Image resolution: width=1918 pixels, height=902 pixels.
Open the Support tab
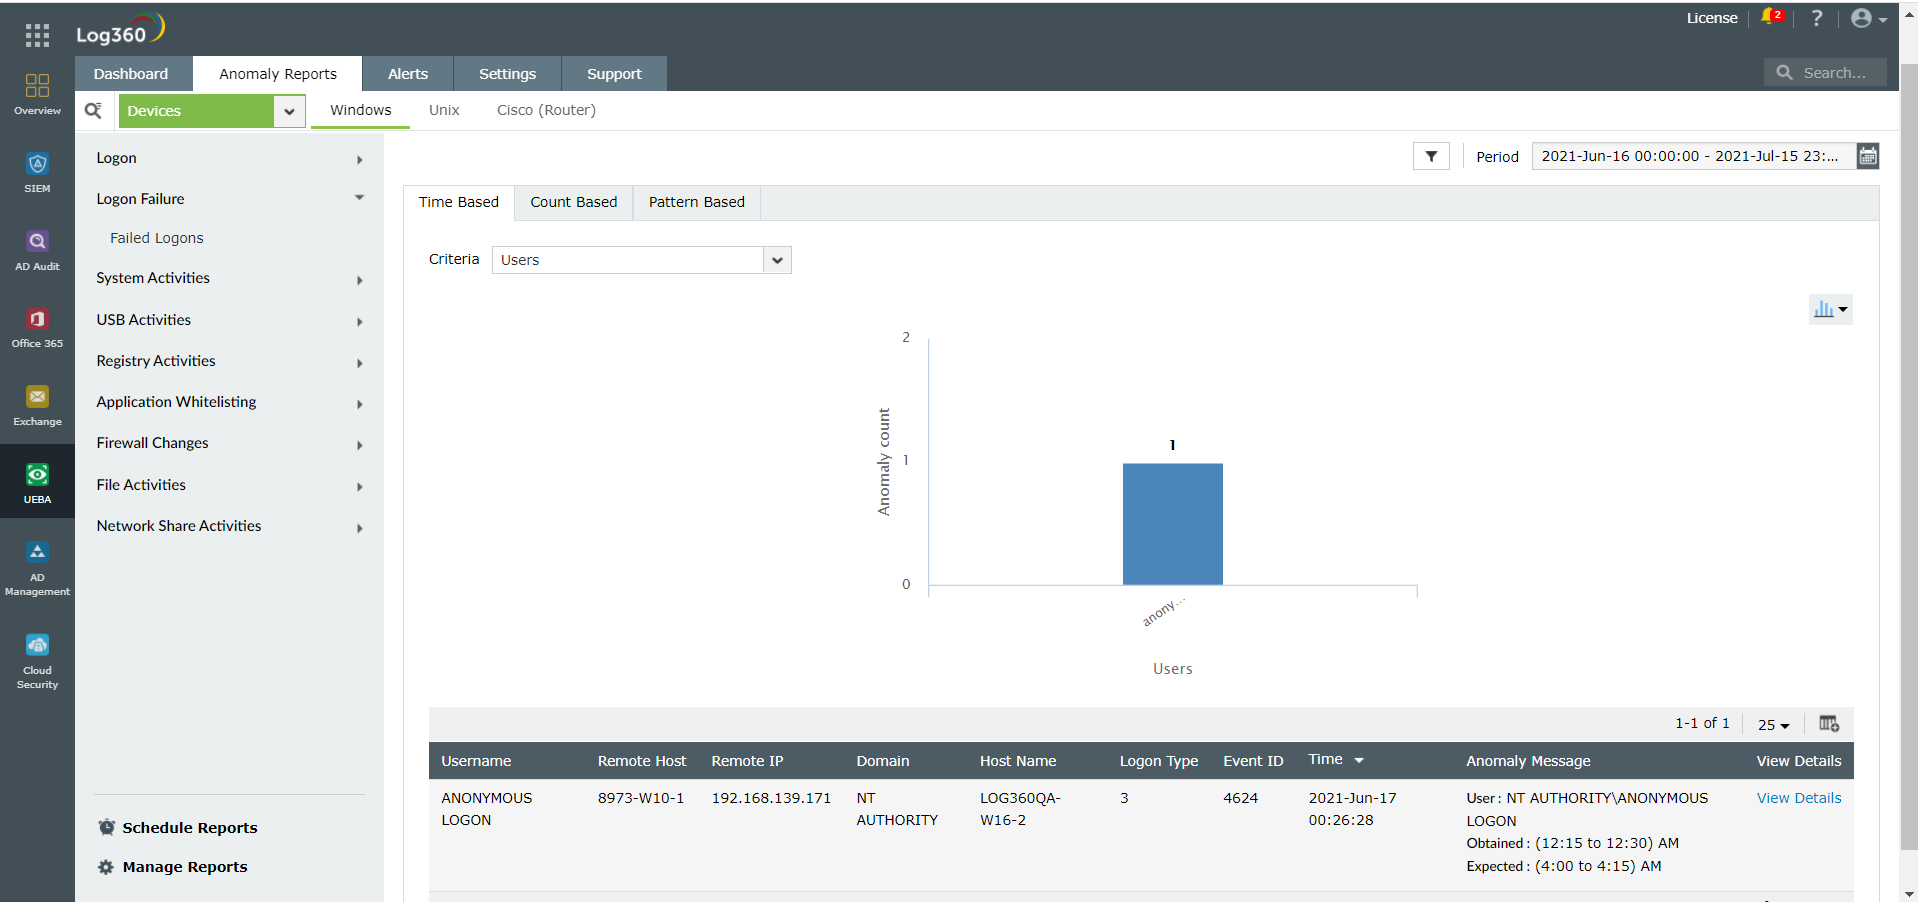pos(614,74)
